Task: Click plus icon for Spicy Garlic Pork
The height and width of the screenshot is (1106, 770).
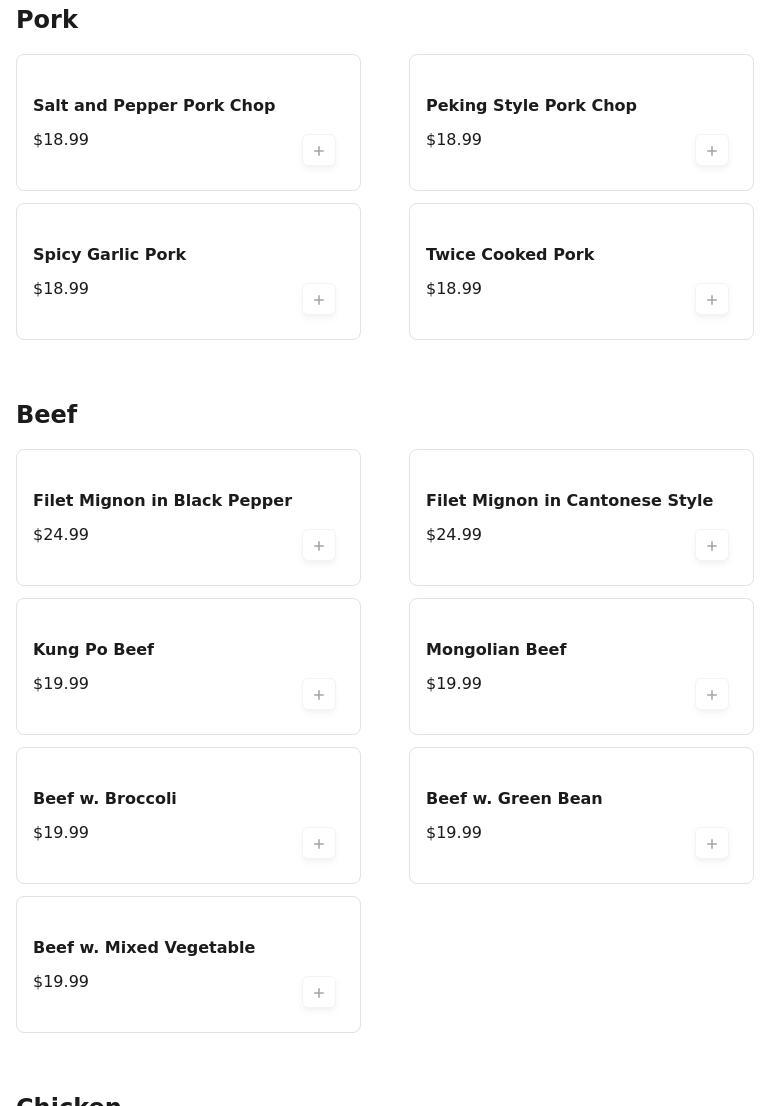Action: point(319,300)
